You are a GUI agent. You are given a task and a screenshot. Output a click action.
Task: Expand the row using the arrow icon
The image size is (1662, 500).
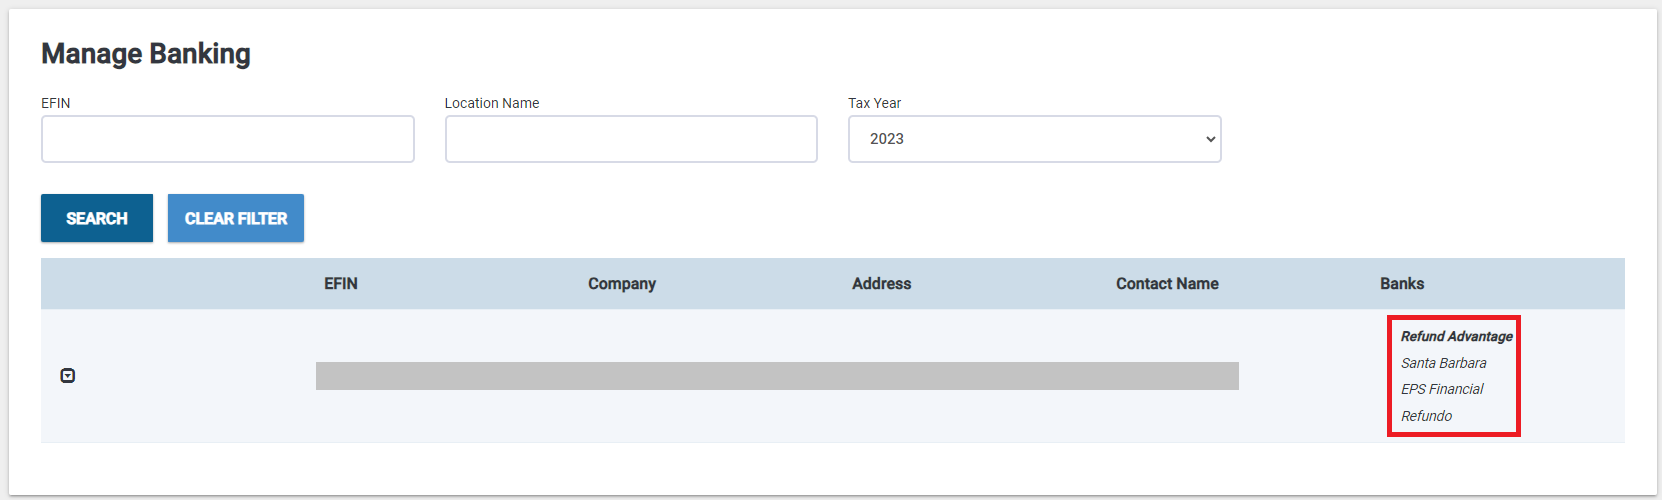click(68, 376)
